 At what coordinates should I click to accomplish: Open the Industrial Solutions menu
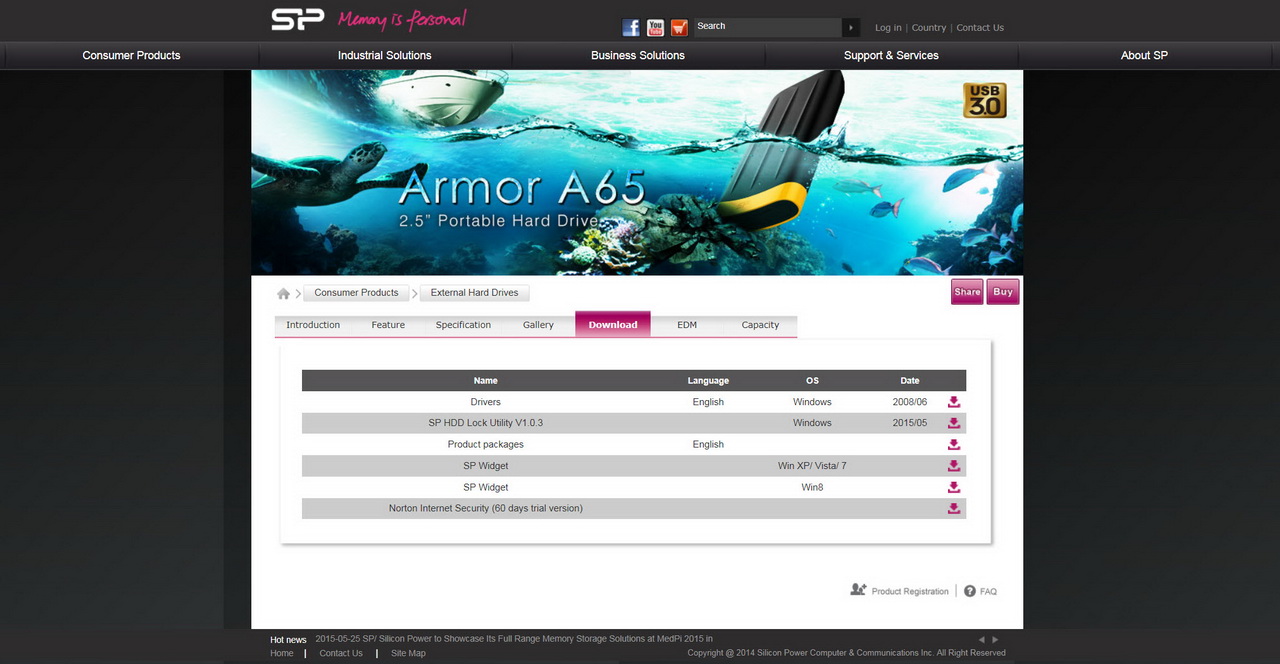(384, 55)
